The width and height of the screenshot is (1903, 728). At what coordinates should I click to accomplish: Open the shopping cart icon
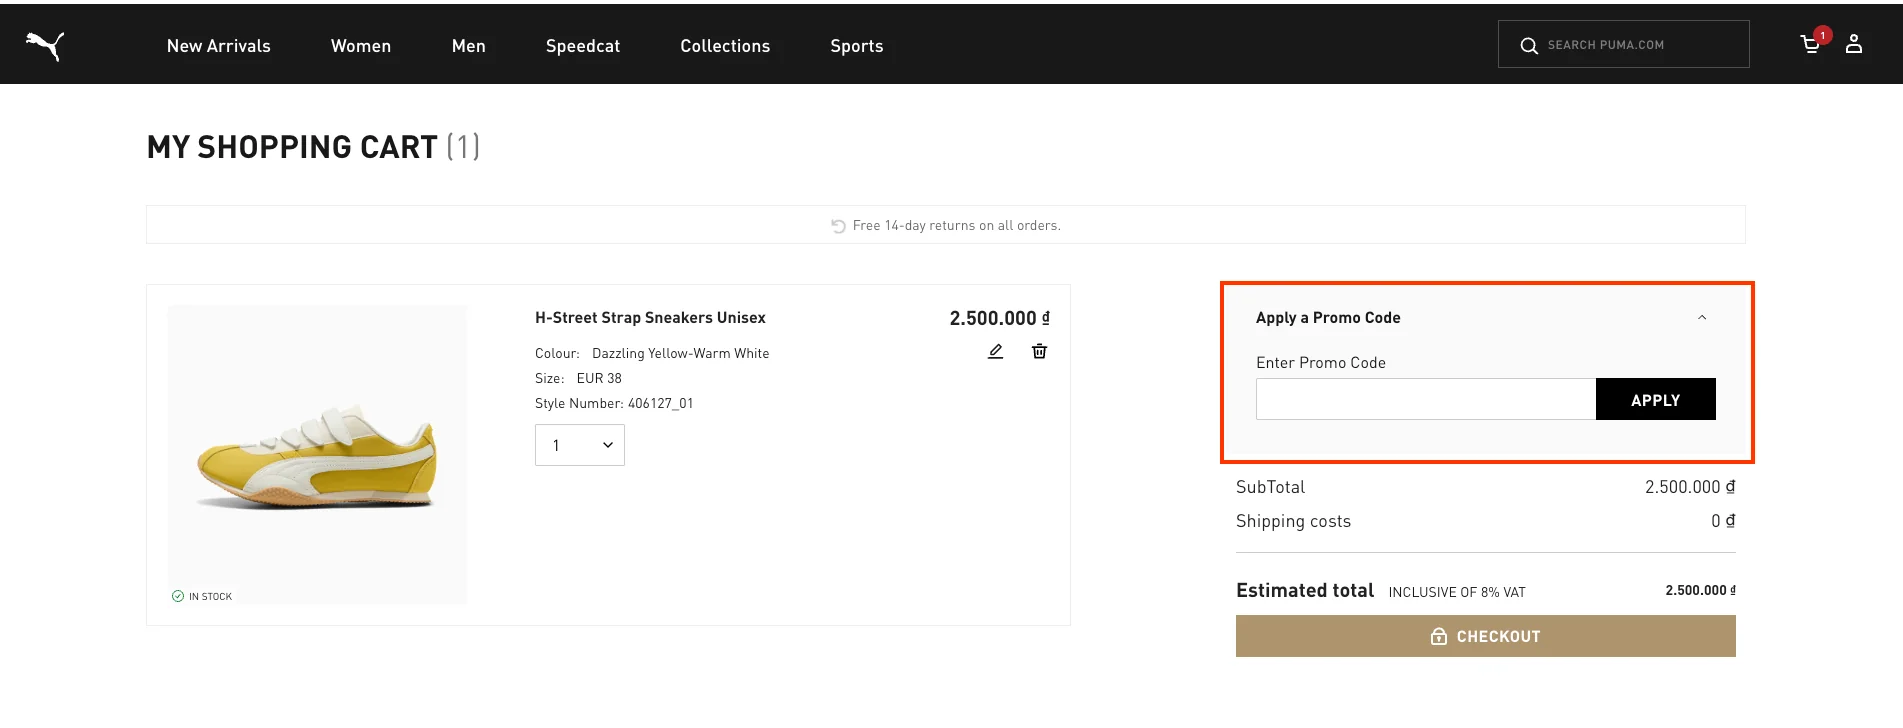coord(1810,44)
